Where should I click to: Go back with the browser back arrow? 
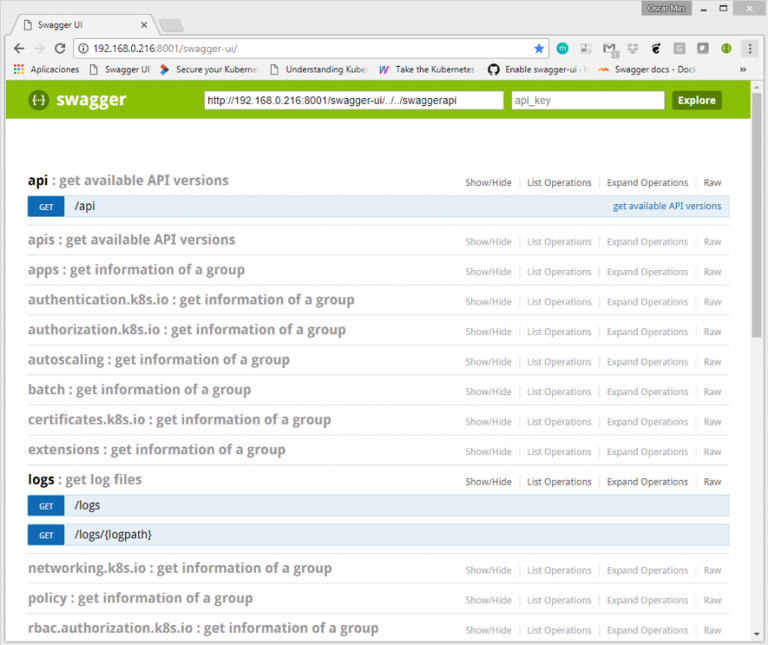pyautogui.click(x=19, y=48)
